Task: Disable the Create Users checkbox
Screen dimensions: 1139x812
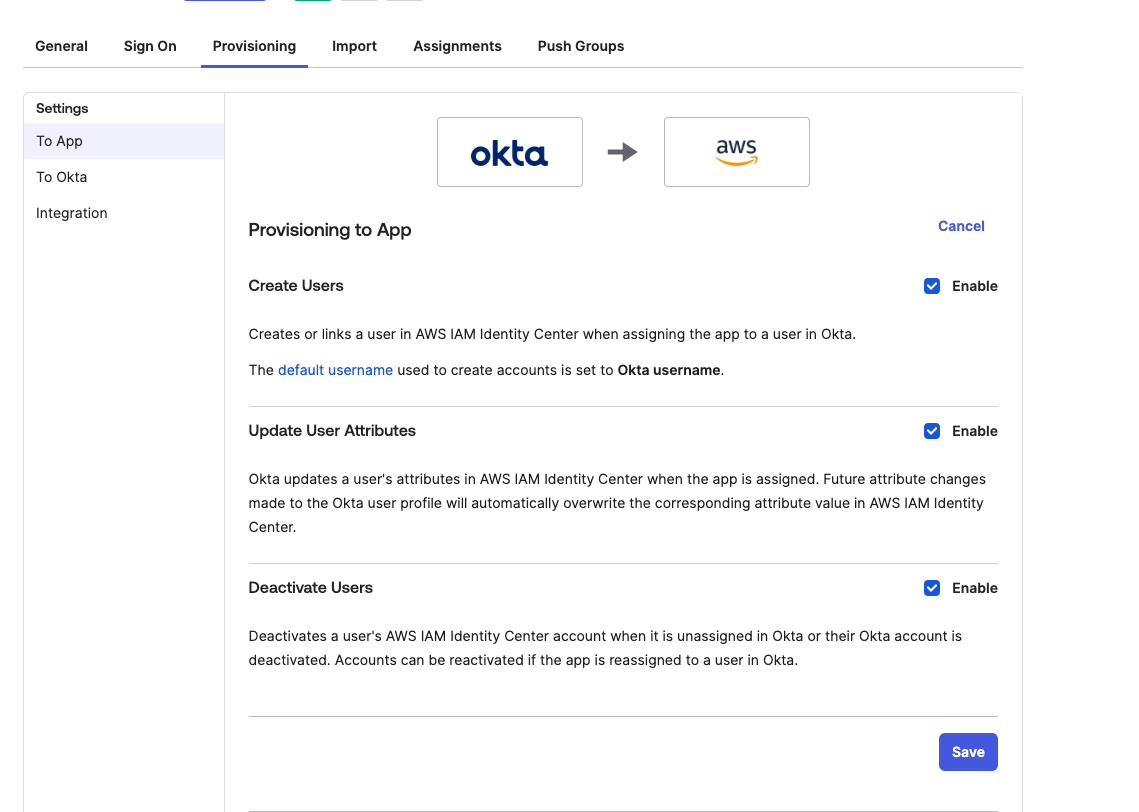Action: click(931, 286)
